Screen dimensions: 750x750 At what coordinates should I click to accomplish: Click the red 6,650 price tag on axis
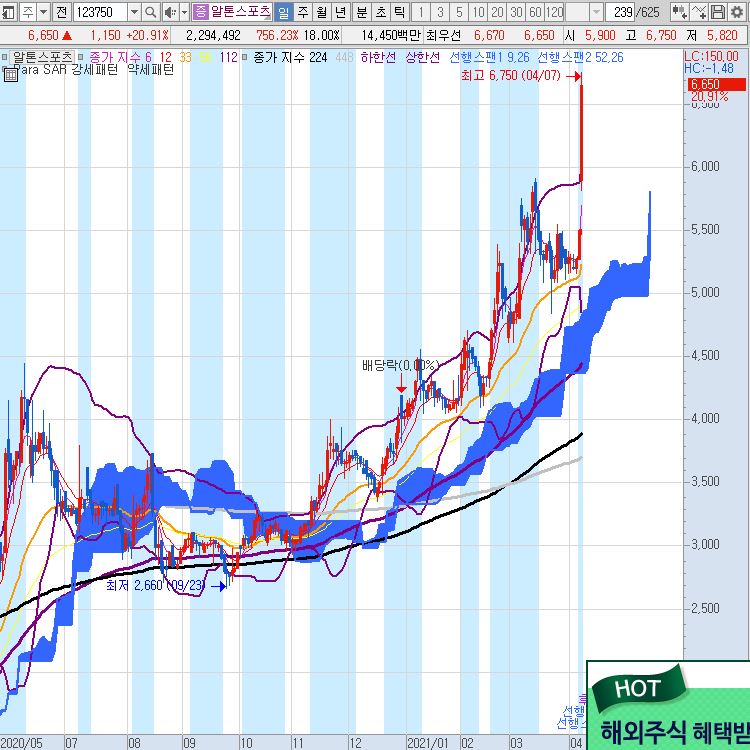click(717, 85)
